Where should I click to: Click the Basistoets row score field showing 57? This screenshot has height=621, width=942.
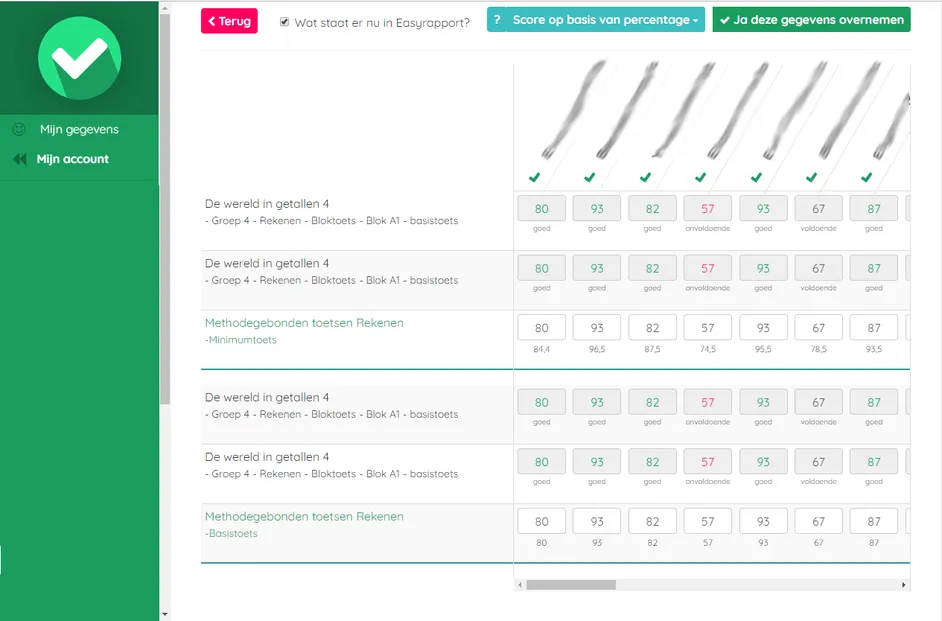[708, 521]
